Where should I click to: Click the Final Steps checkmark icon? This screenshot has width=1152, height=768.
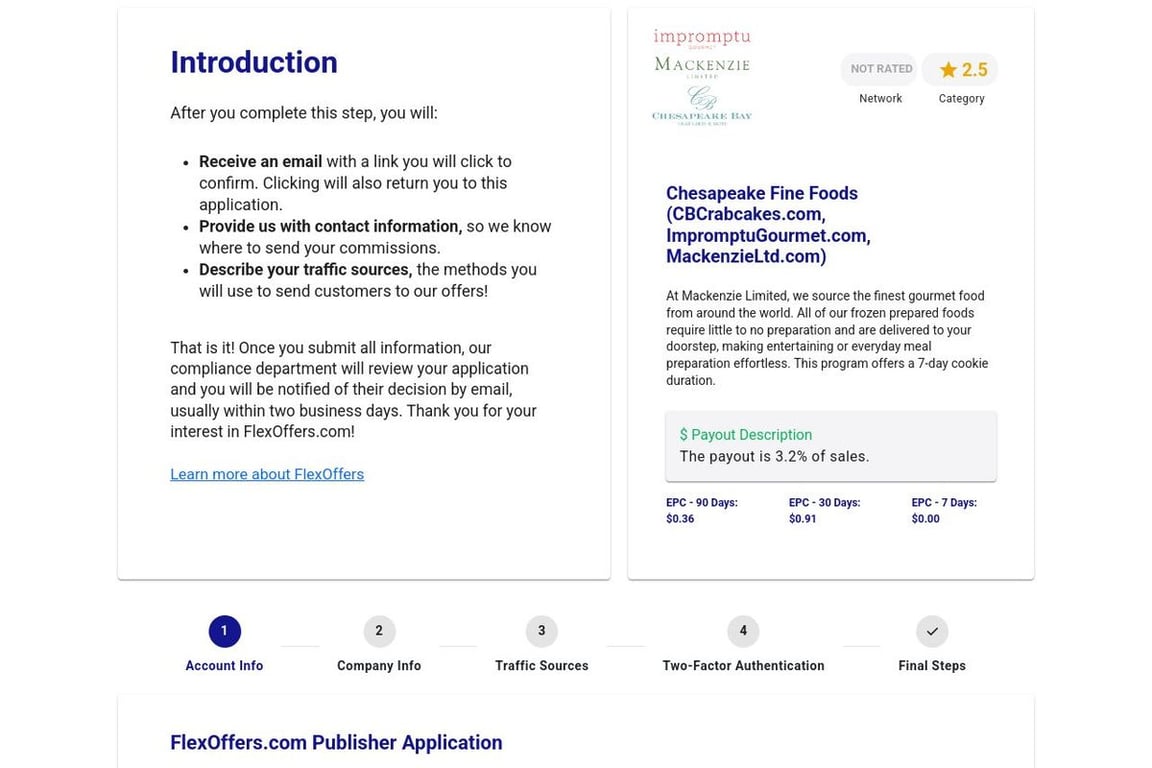point(932,631)
